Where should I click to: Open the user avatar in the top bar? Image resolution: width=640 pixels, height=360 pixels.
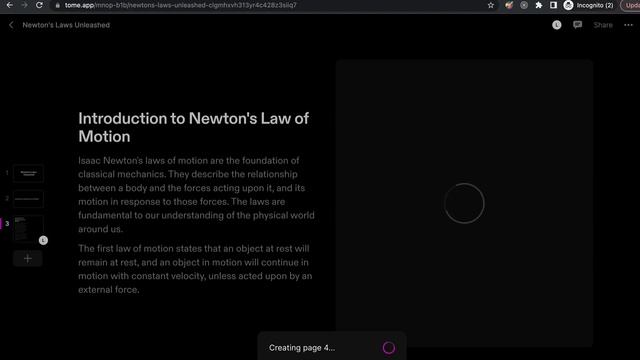point(557,25)
